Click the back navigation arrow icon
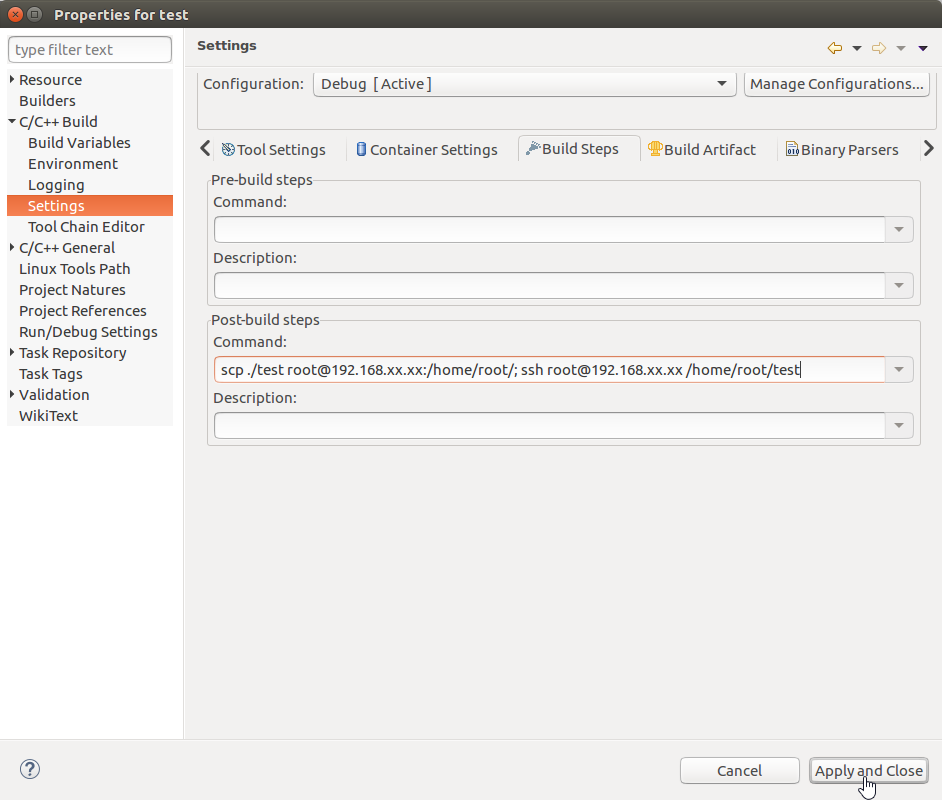Screen dimensions: 942x800 (x=834, y=48)
